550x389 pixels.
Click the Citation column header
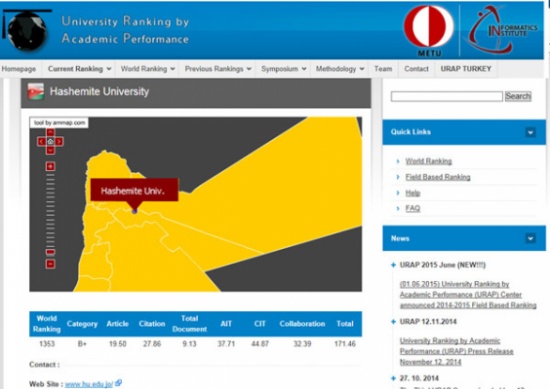[x=152, y=324]
